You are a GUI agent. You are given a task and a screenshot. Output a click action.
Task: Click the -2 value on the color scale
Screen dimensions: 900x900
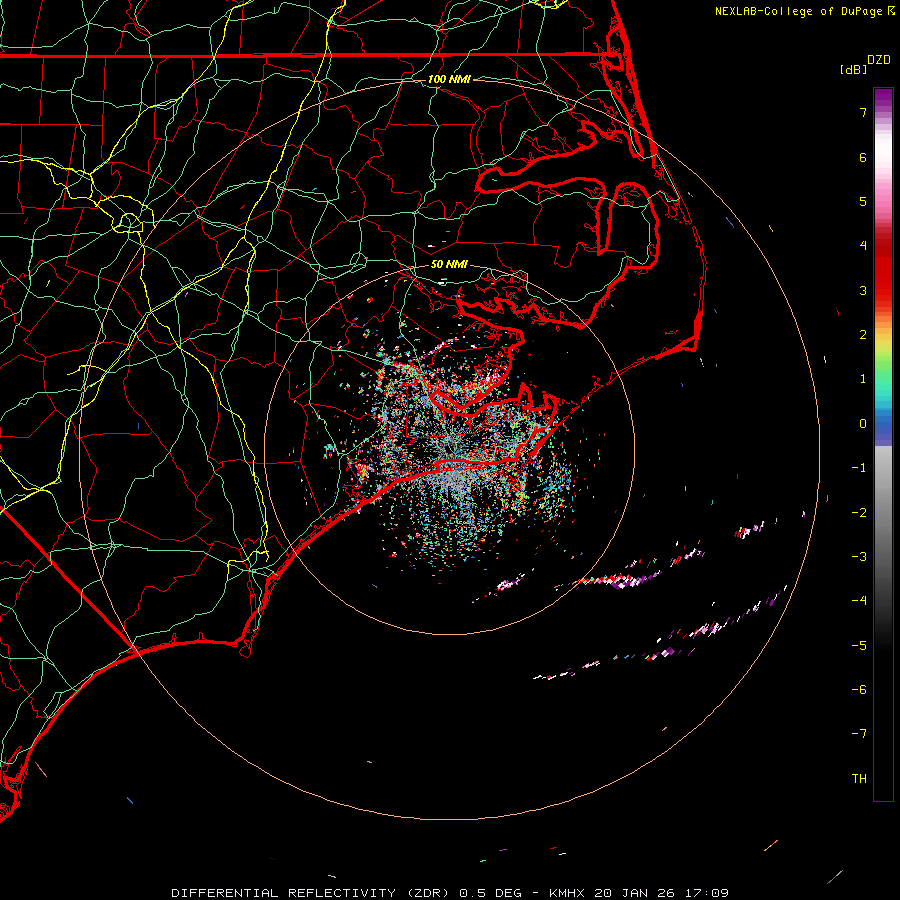859,513
